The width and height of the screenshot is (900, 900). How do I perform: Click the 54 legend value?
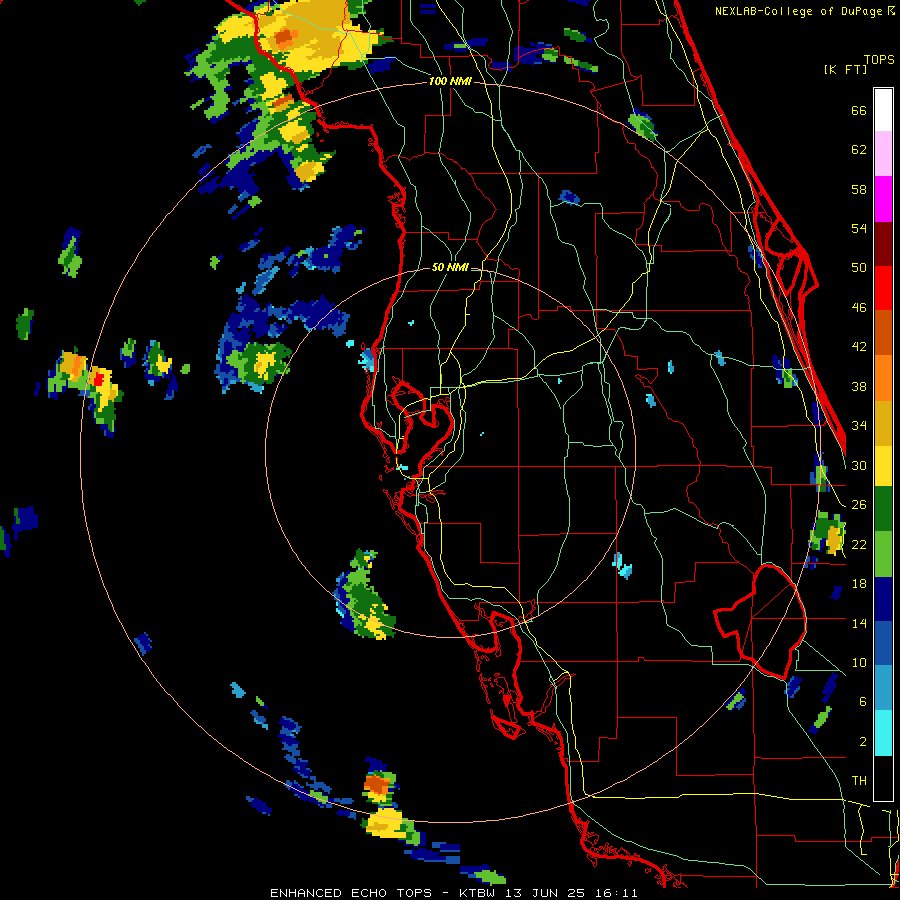(859, 228)
